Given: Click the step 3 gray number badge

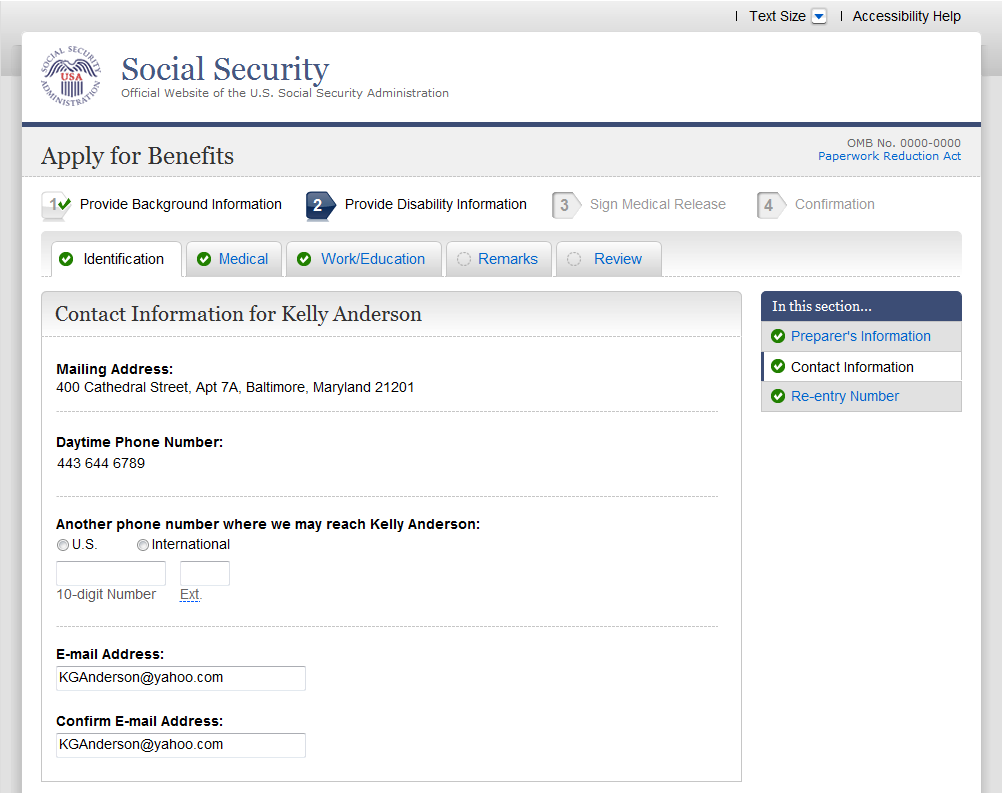Looking at the screenshot, I should tap(565, 205).
